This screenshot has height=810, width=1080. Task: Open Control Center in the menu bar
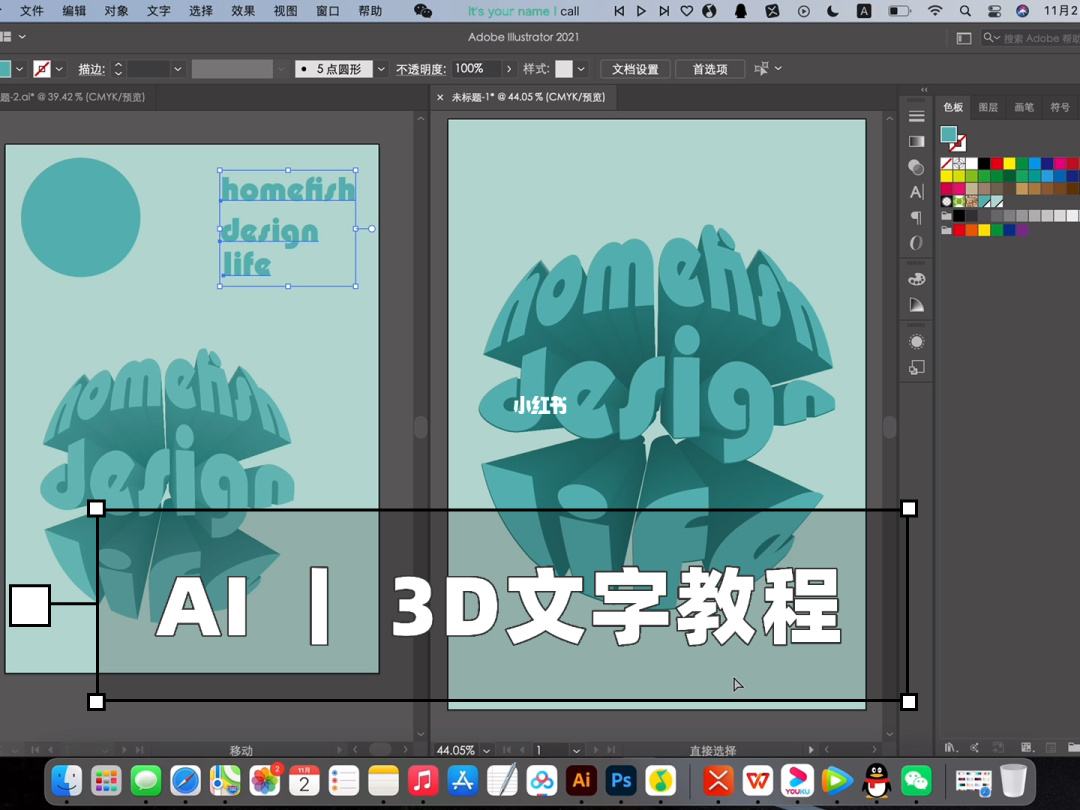click(994, 11)
